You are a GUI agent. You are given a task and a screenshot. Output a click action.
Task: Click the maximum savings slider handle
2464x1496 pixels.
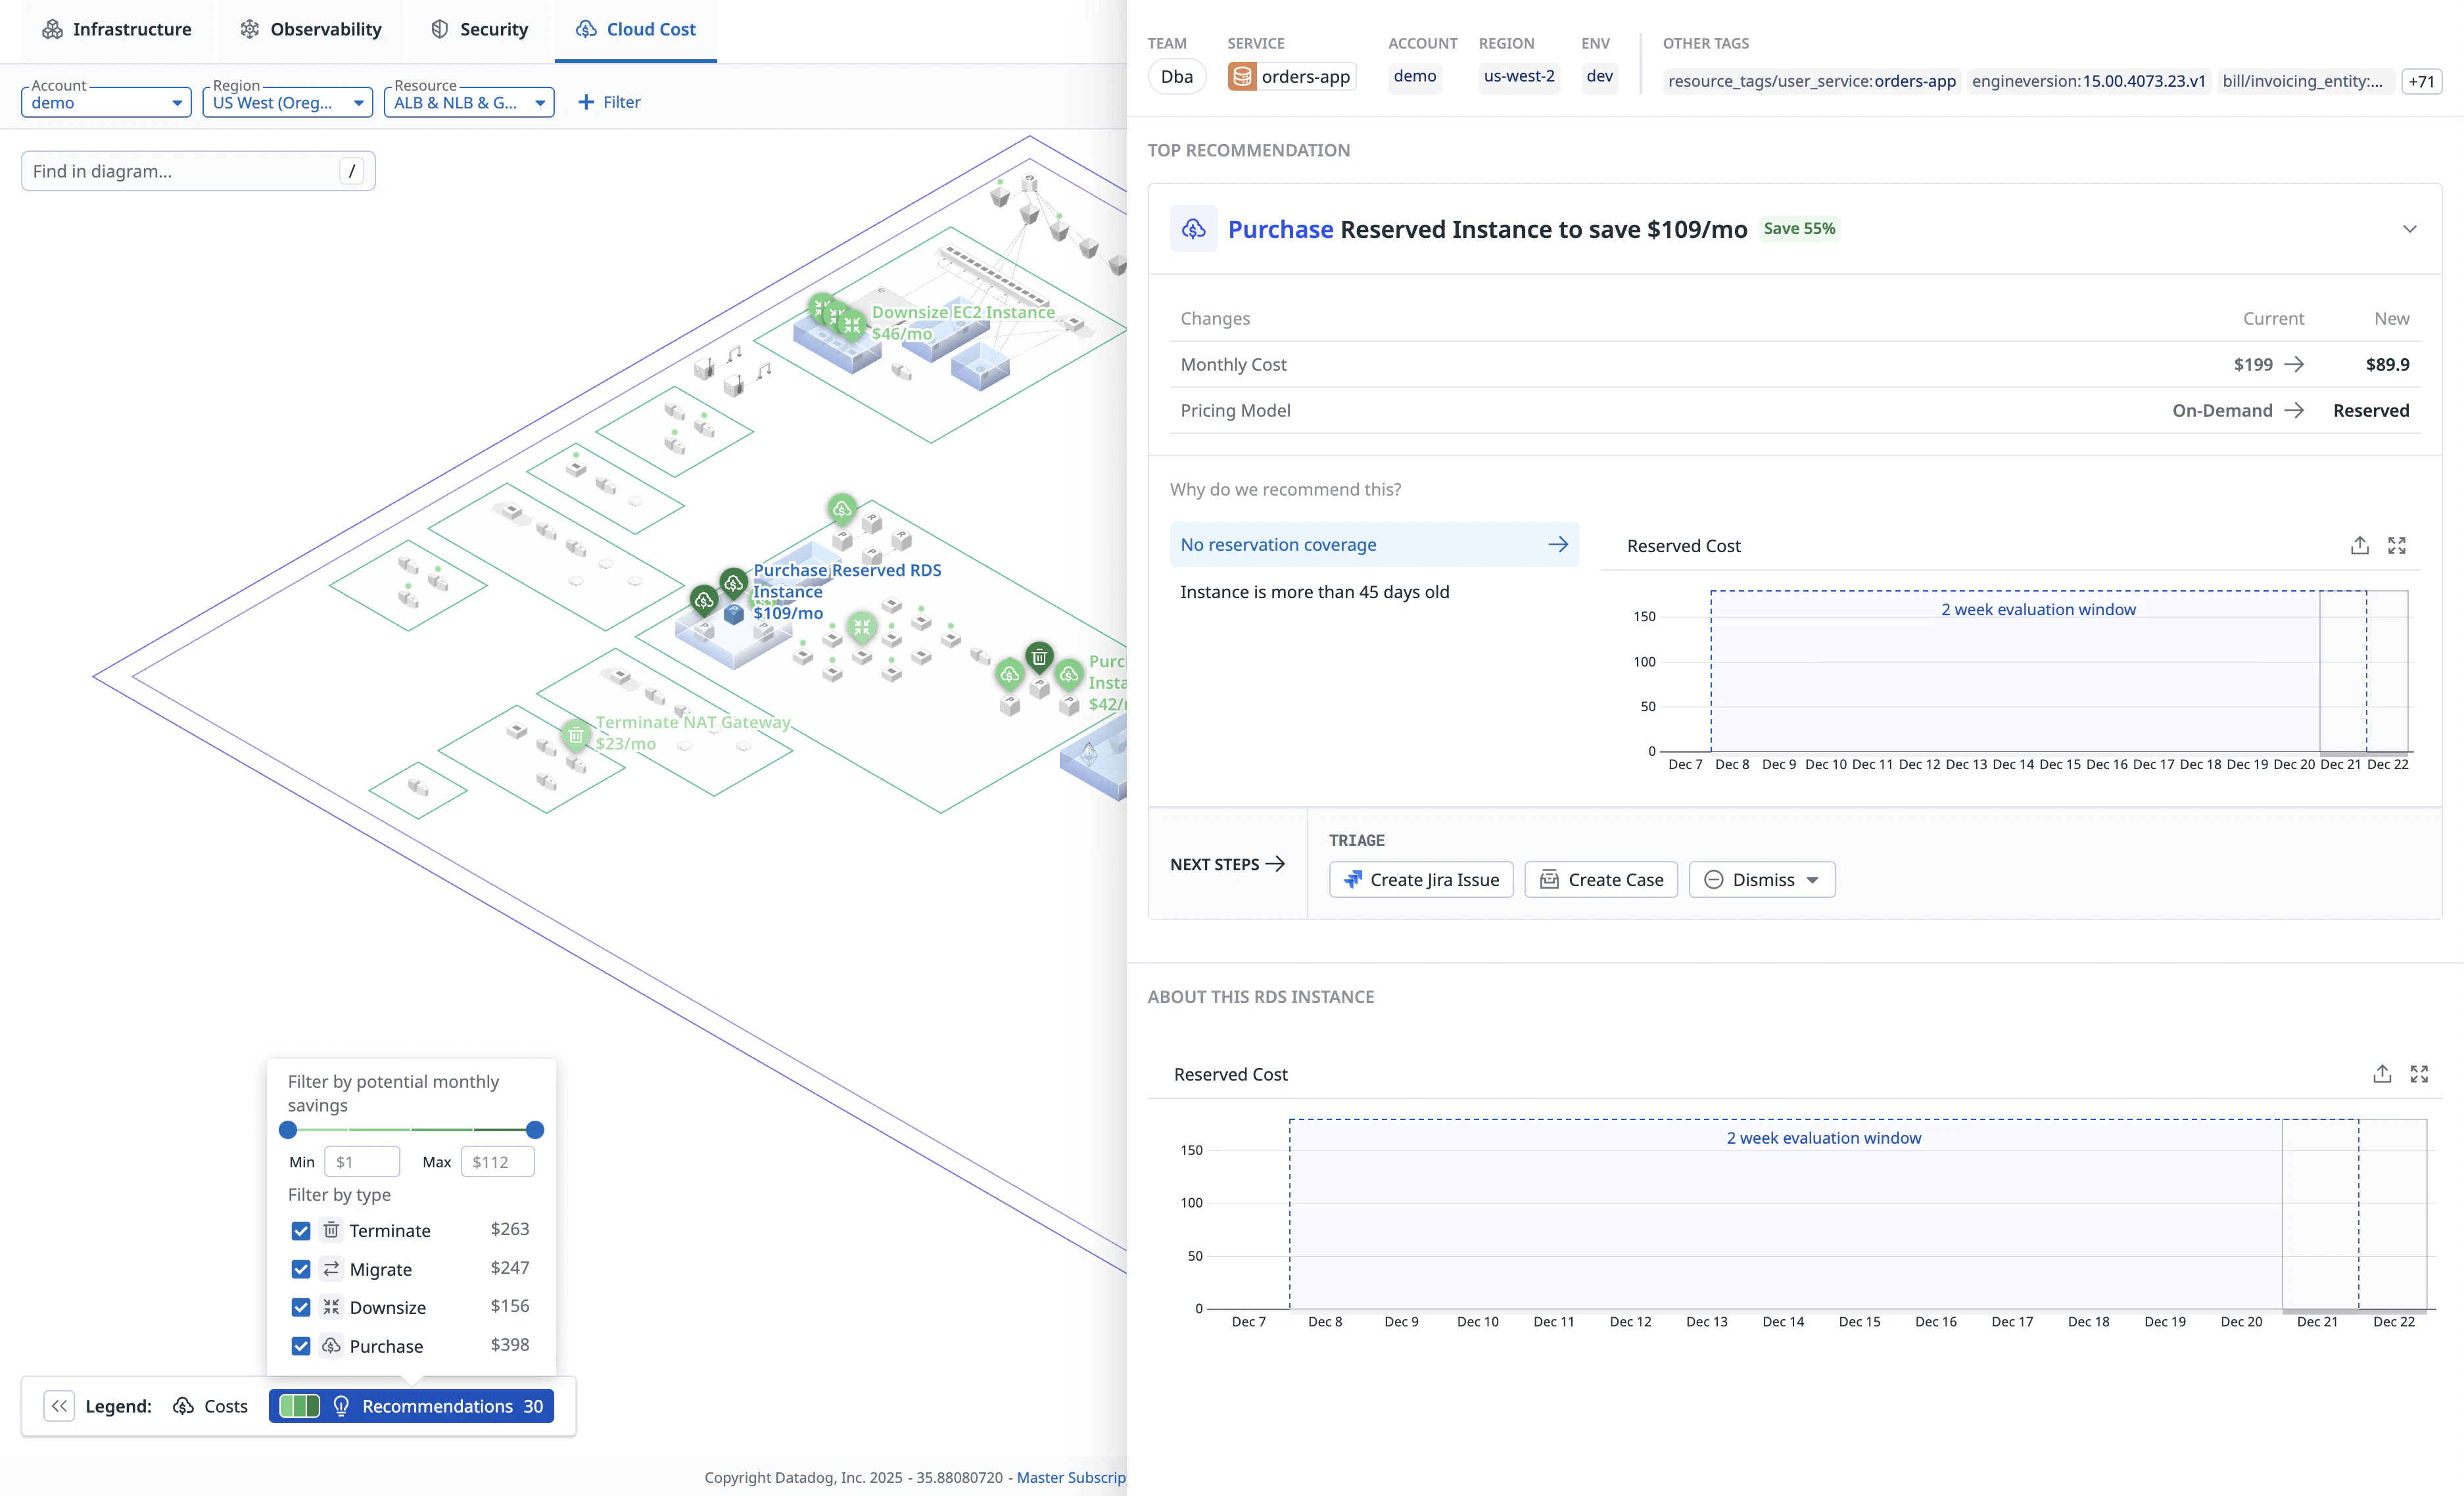535,1130
